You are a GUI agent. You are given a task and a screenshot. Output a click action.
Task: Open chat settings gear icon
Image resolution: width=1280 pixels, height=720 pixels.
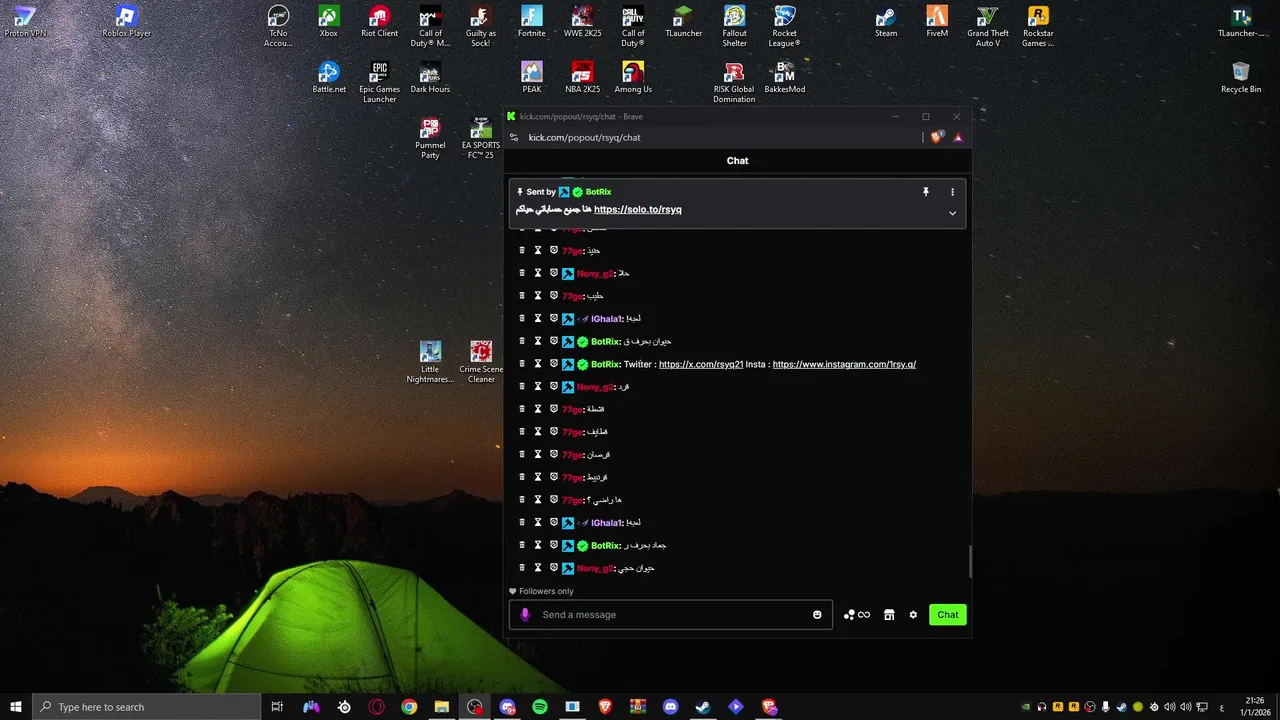tap(913, 615)
